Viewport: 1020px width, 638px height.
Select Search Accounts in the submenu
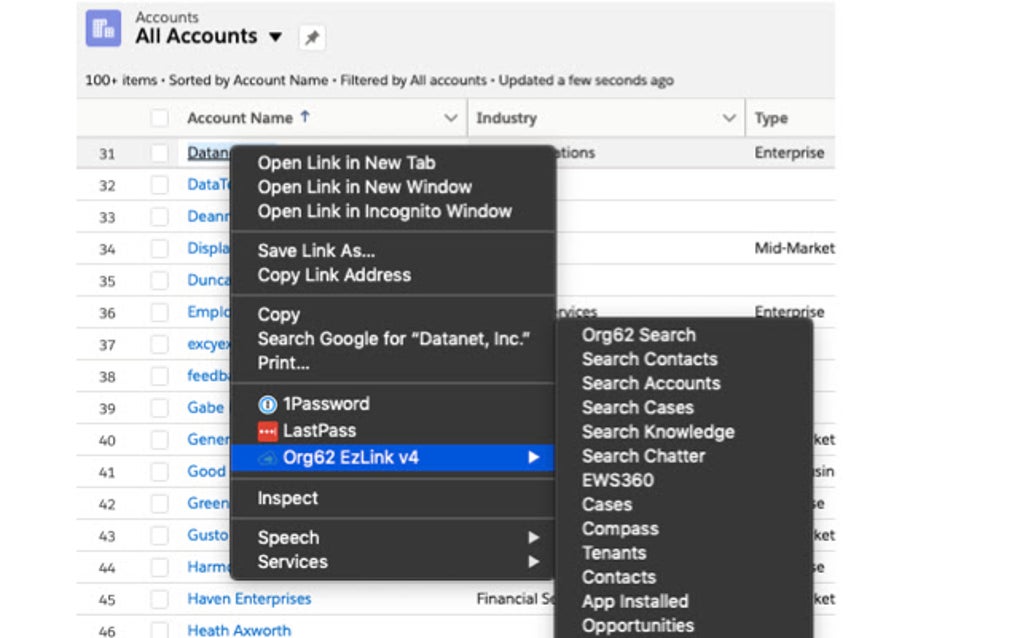click(651, 383)
